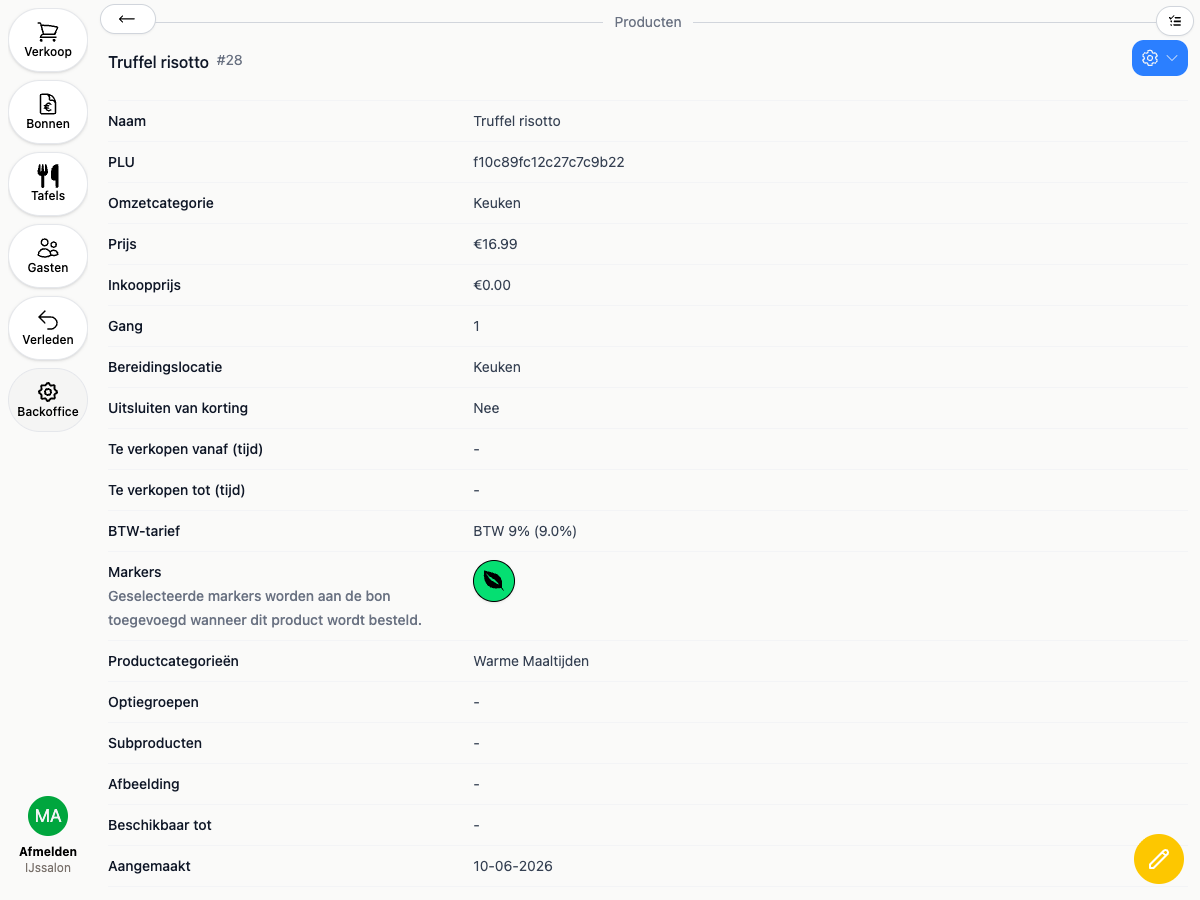1200x900 pixels.
Task: Click the Producten breadcrumb title
Action: 648,22
